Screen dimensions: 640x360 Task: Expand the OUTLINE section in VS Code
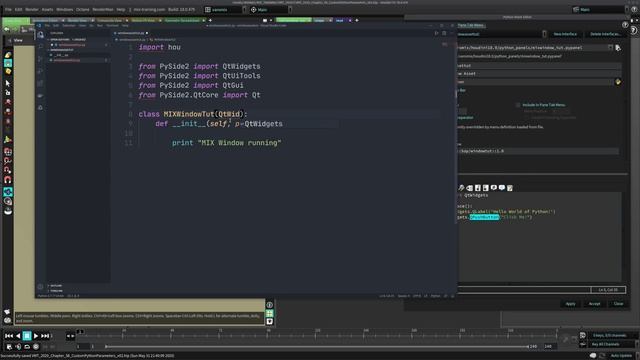pos(56,286)
